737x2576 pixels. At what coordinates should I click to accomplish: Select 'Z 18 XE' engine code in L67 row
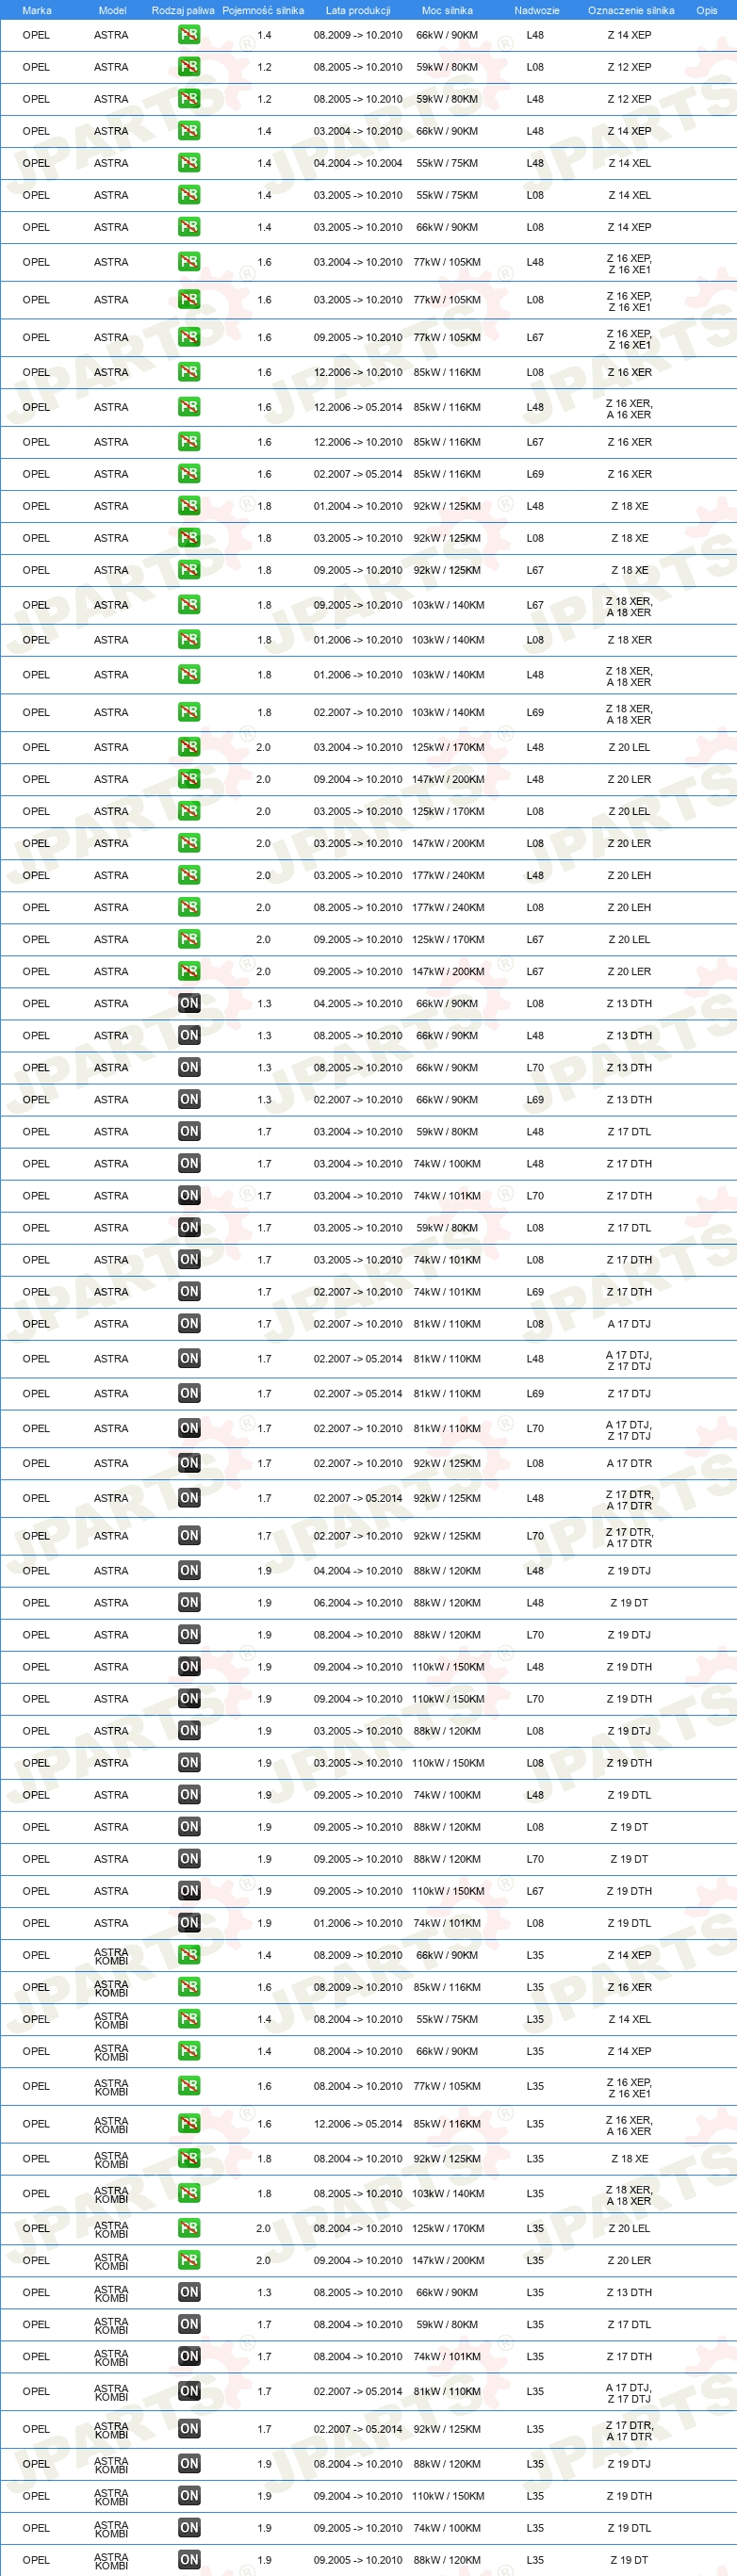[x=629, y=570]
